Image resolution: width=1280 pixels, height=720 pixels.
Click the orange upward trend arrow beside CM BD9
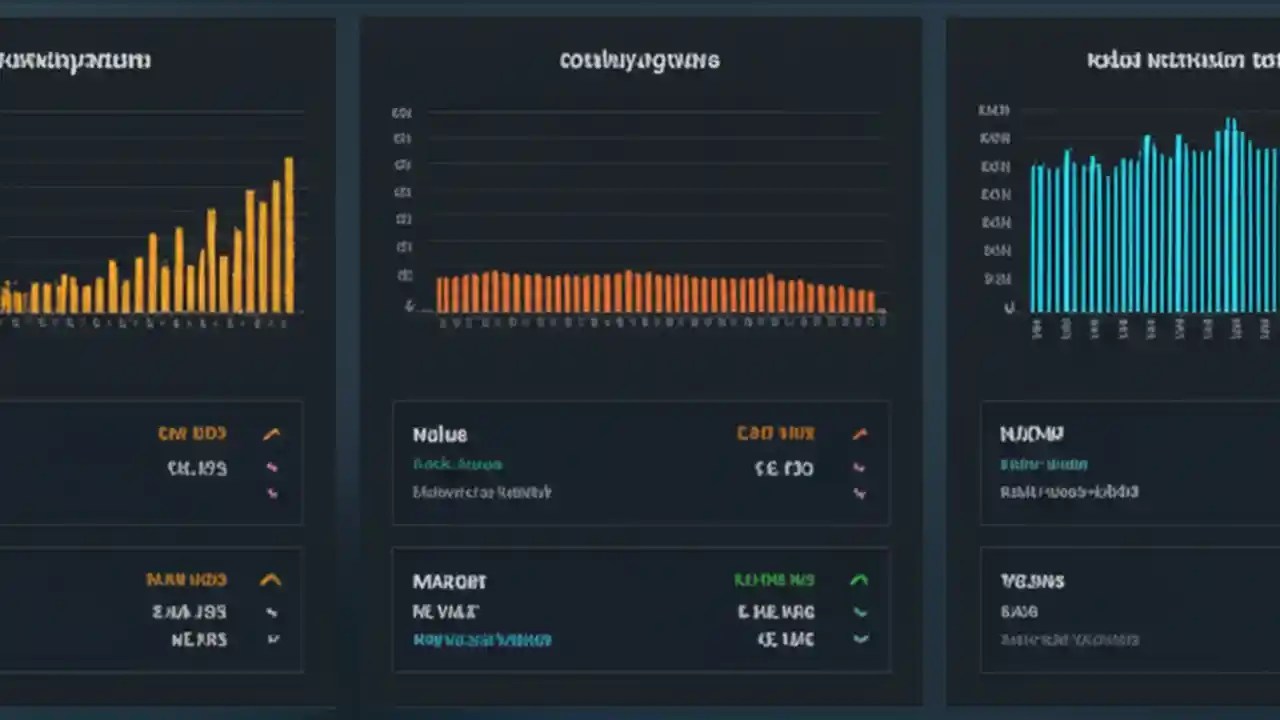pyautogui.click(x=271, y=433)
